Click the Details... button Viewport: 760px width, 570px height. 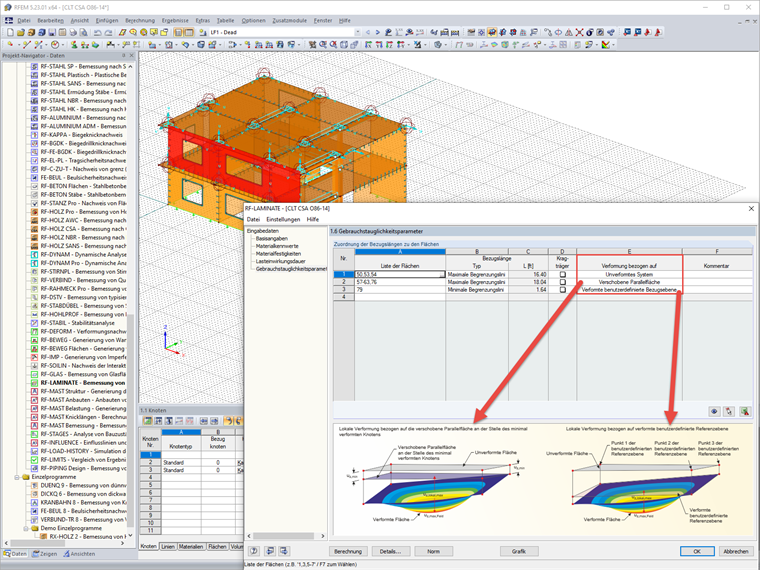[x=391, y=552]
